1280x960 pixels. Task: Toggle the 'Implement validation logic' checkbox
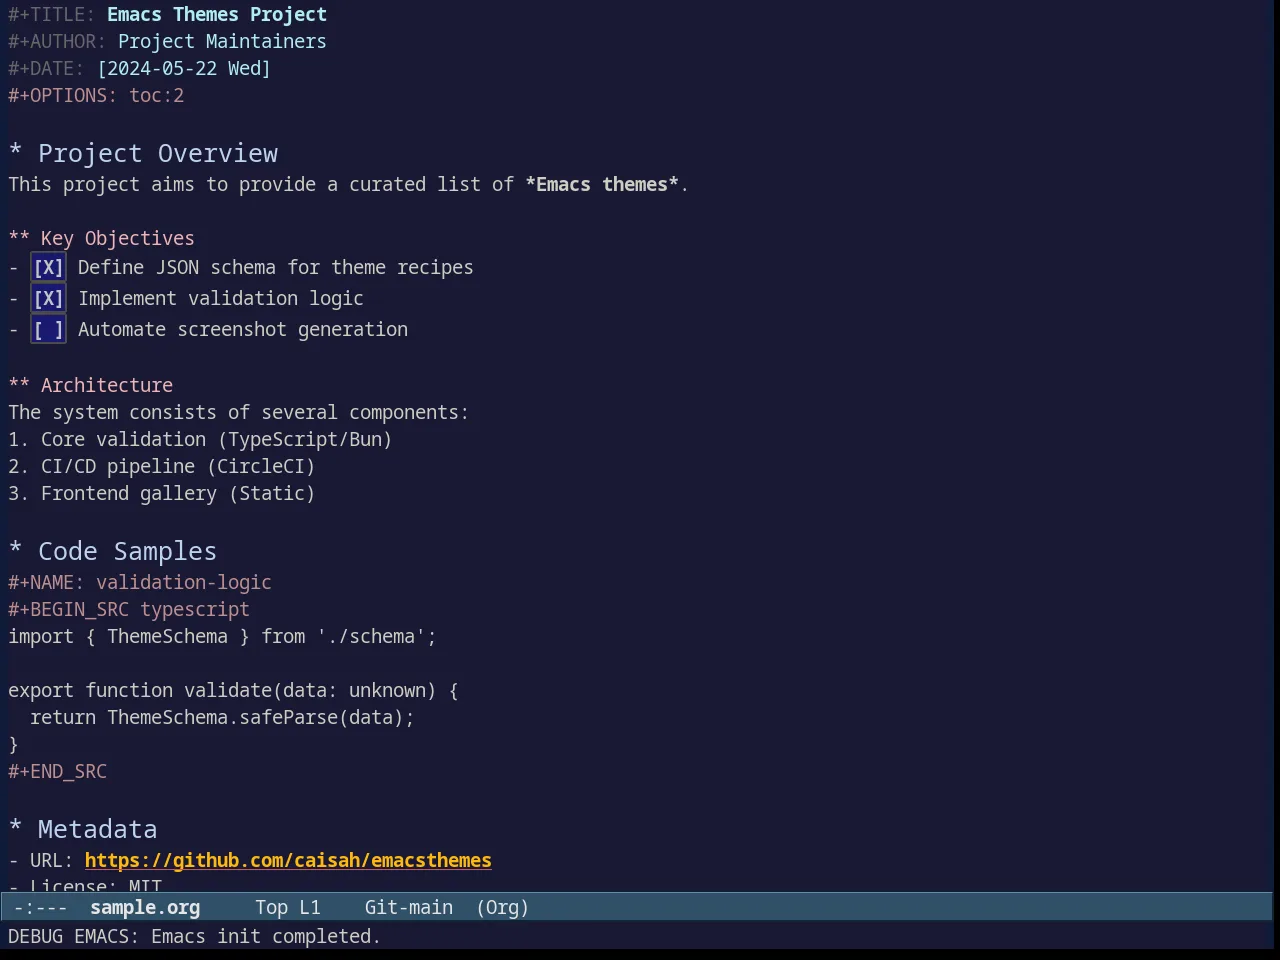(48, 299)
